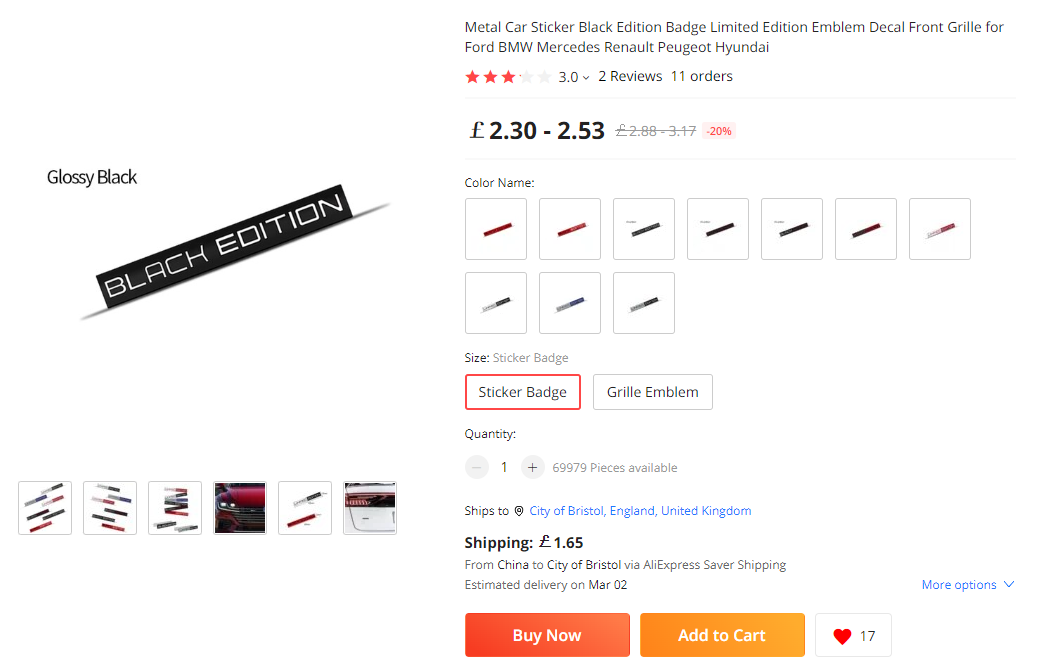
Task: Click the Buy Now button
Action: (547, 635)
